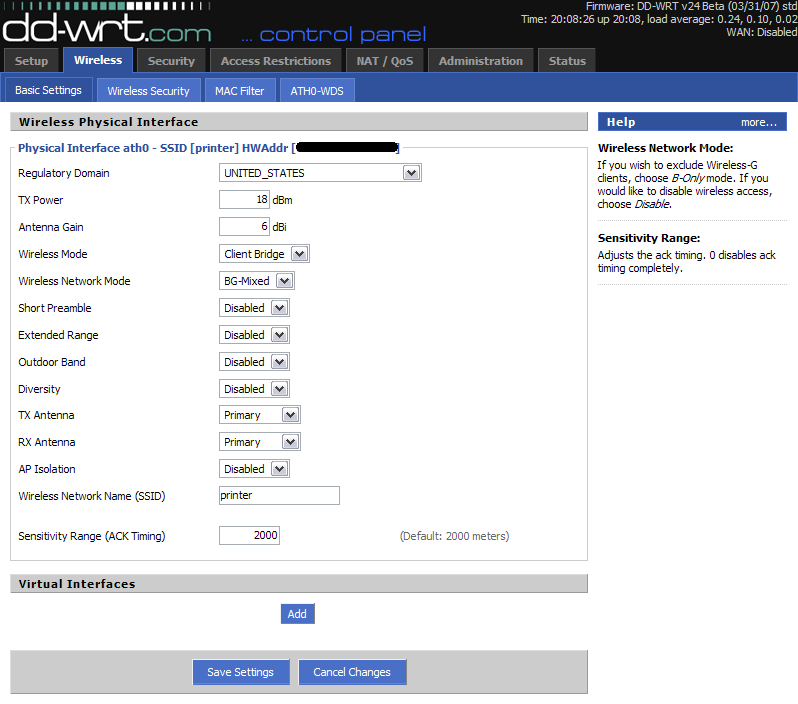Open the Help more... link
Viewport: 798px width, 704px height.
pyautogui.click(x=758, y=122)
